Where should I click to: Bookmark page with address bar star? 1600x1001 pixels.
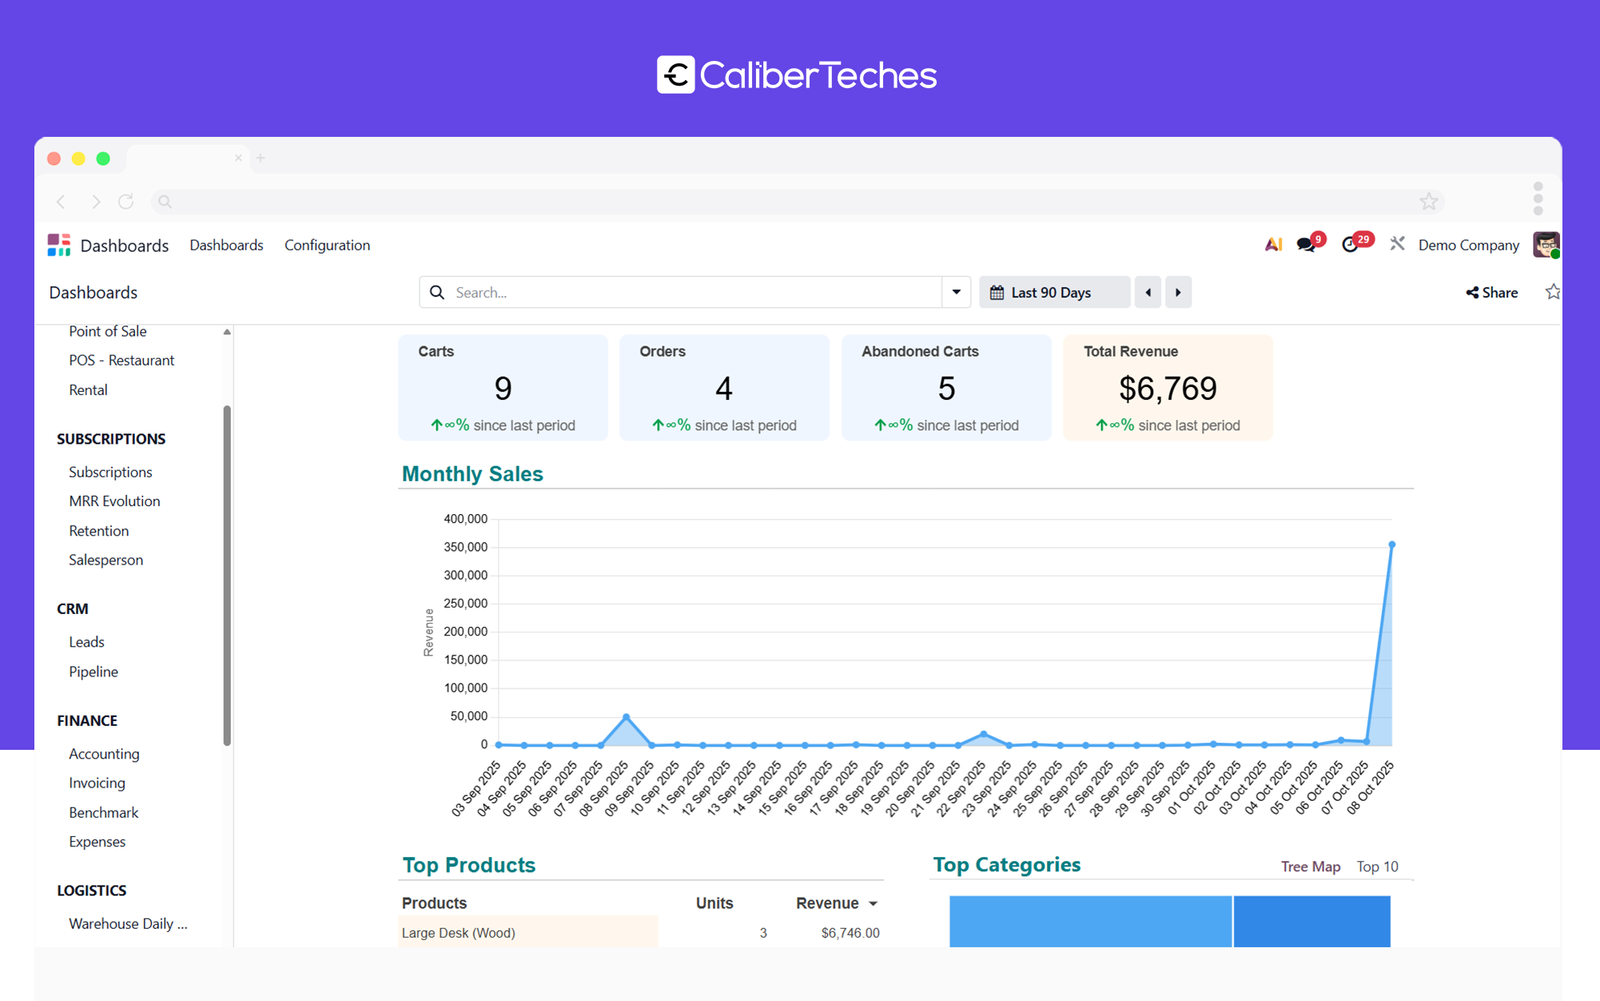[x=1429, y=202]
